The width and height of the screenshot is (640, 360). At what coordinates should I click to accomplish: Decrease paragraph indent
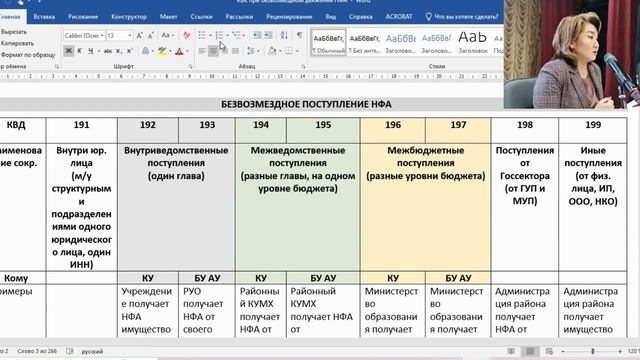tap(257, 36)
